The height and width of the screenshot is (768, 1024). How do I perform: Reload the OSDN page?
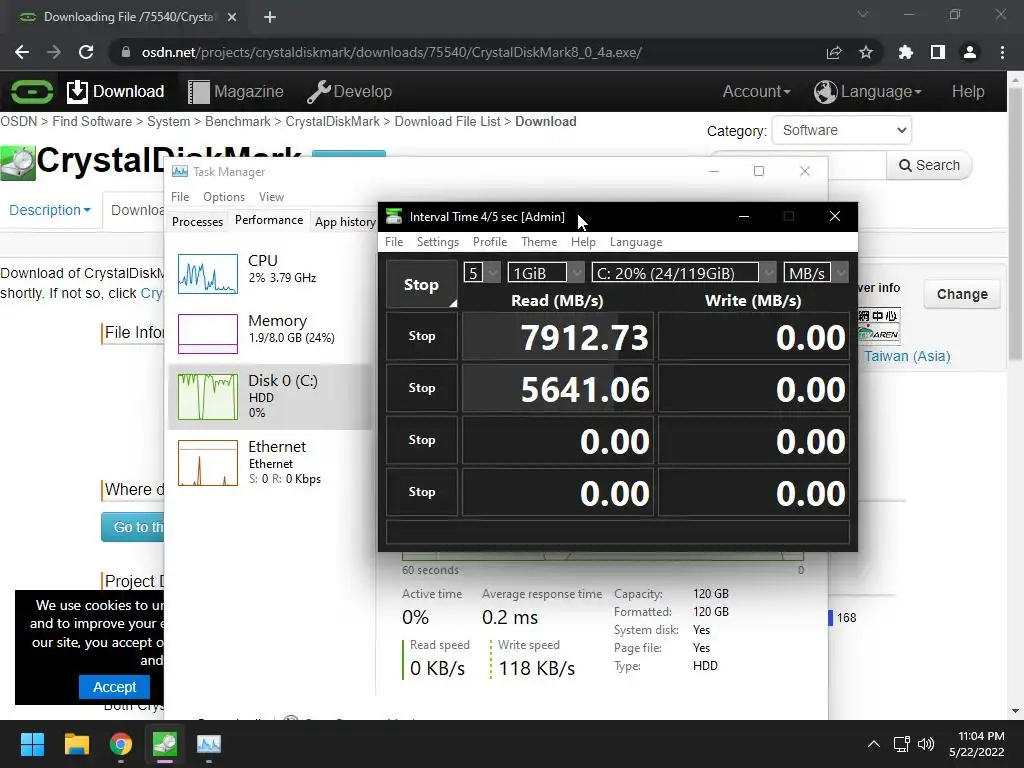click(86, 52)
